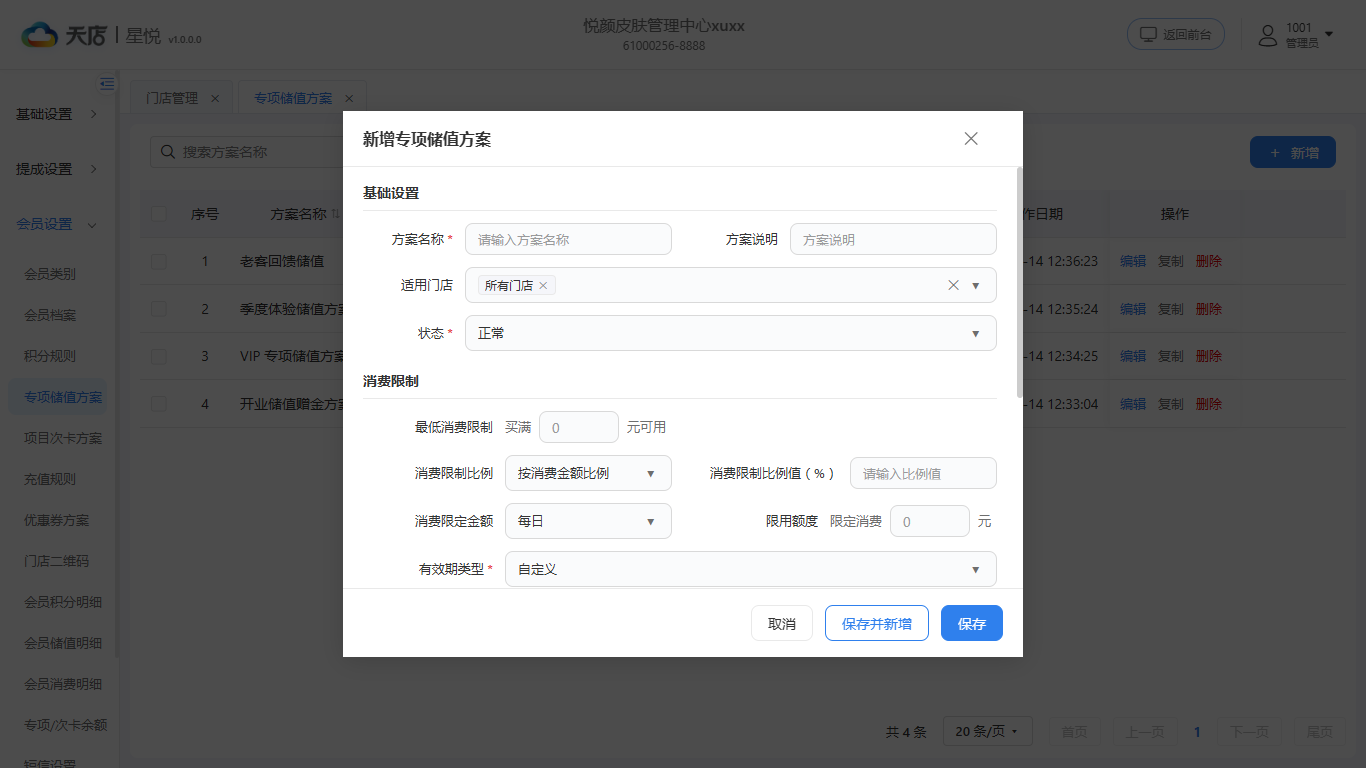The width and height of the screenshot is (1366, 768).
Task: Tick the select-all checkbox in table header
Action: pyautogui.click(x=159, y=213)
